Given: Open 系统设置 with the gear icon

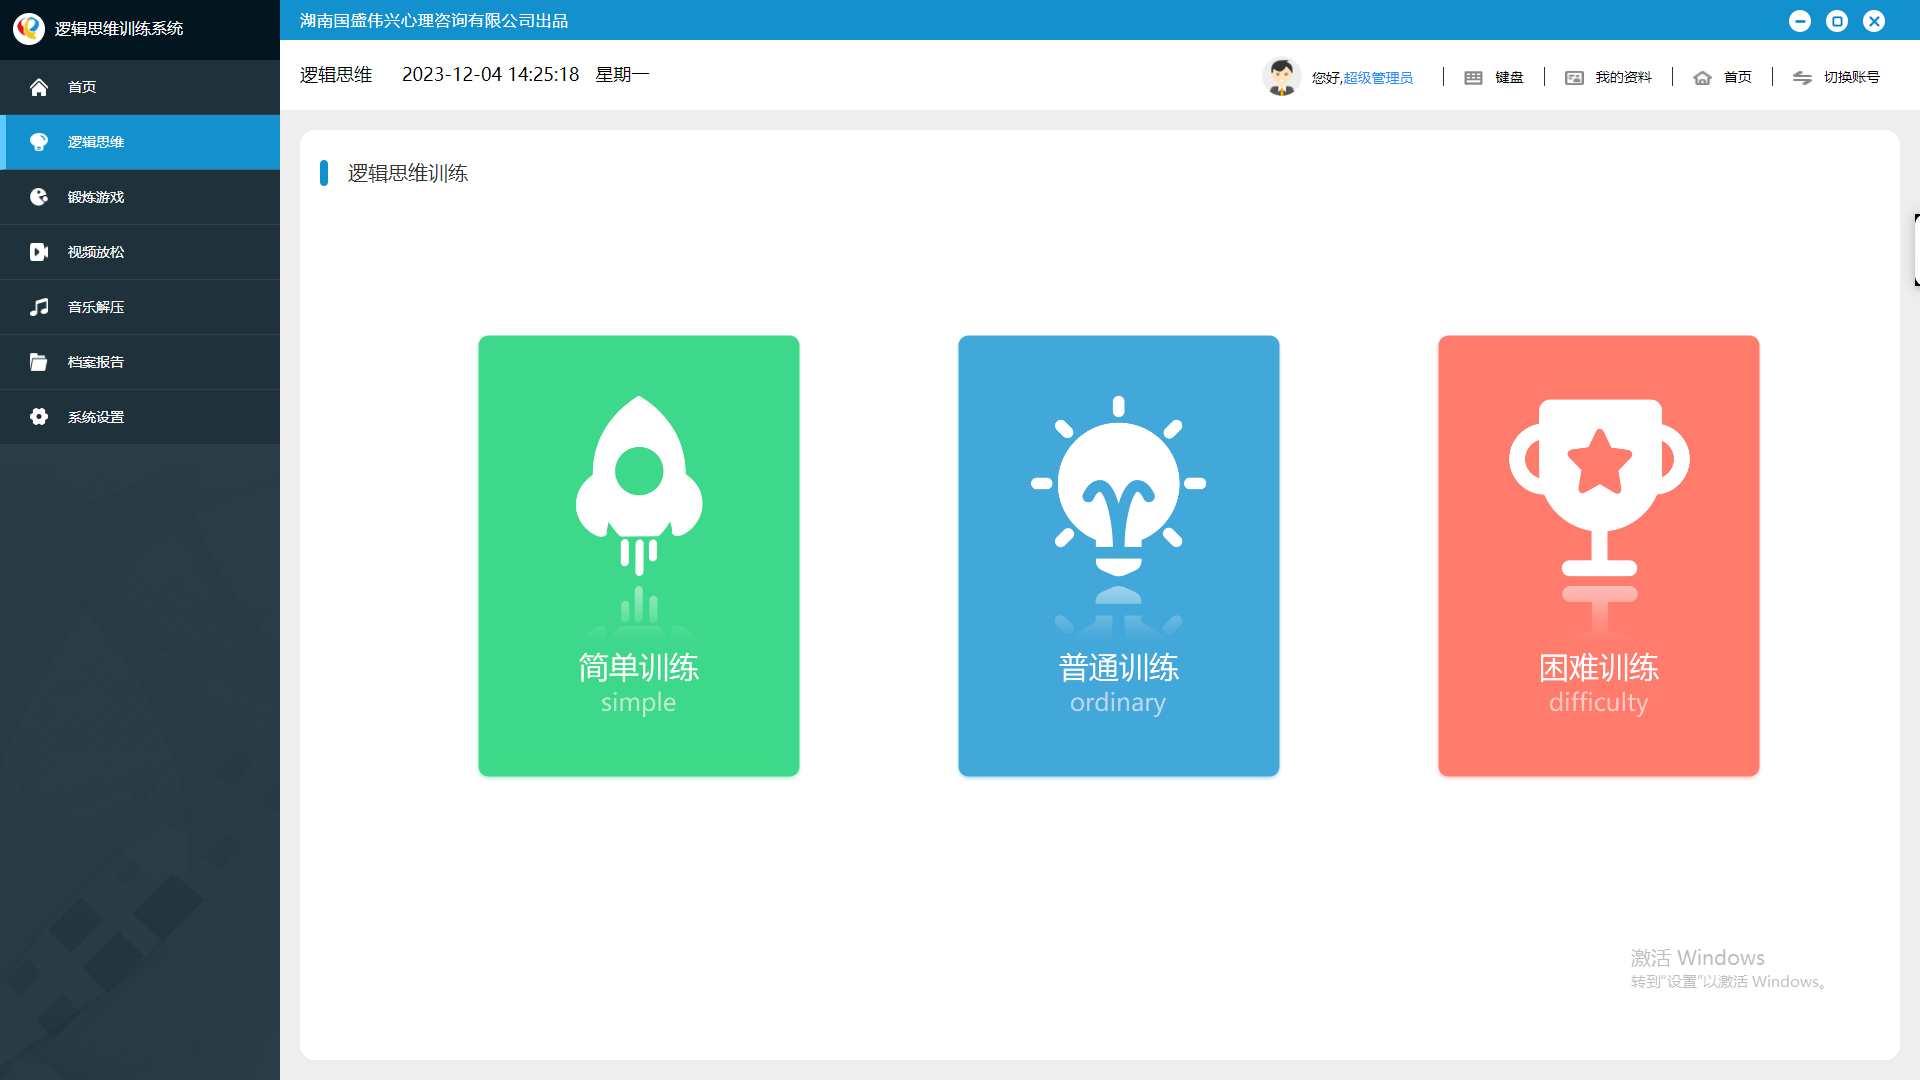Looking at the screenshot, I should [39, 416].
